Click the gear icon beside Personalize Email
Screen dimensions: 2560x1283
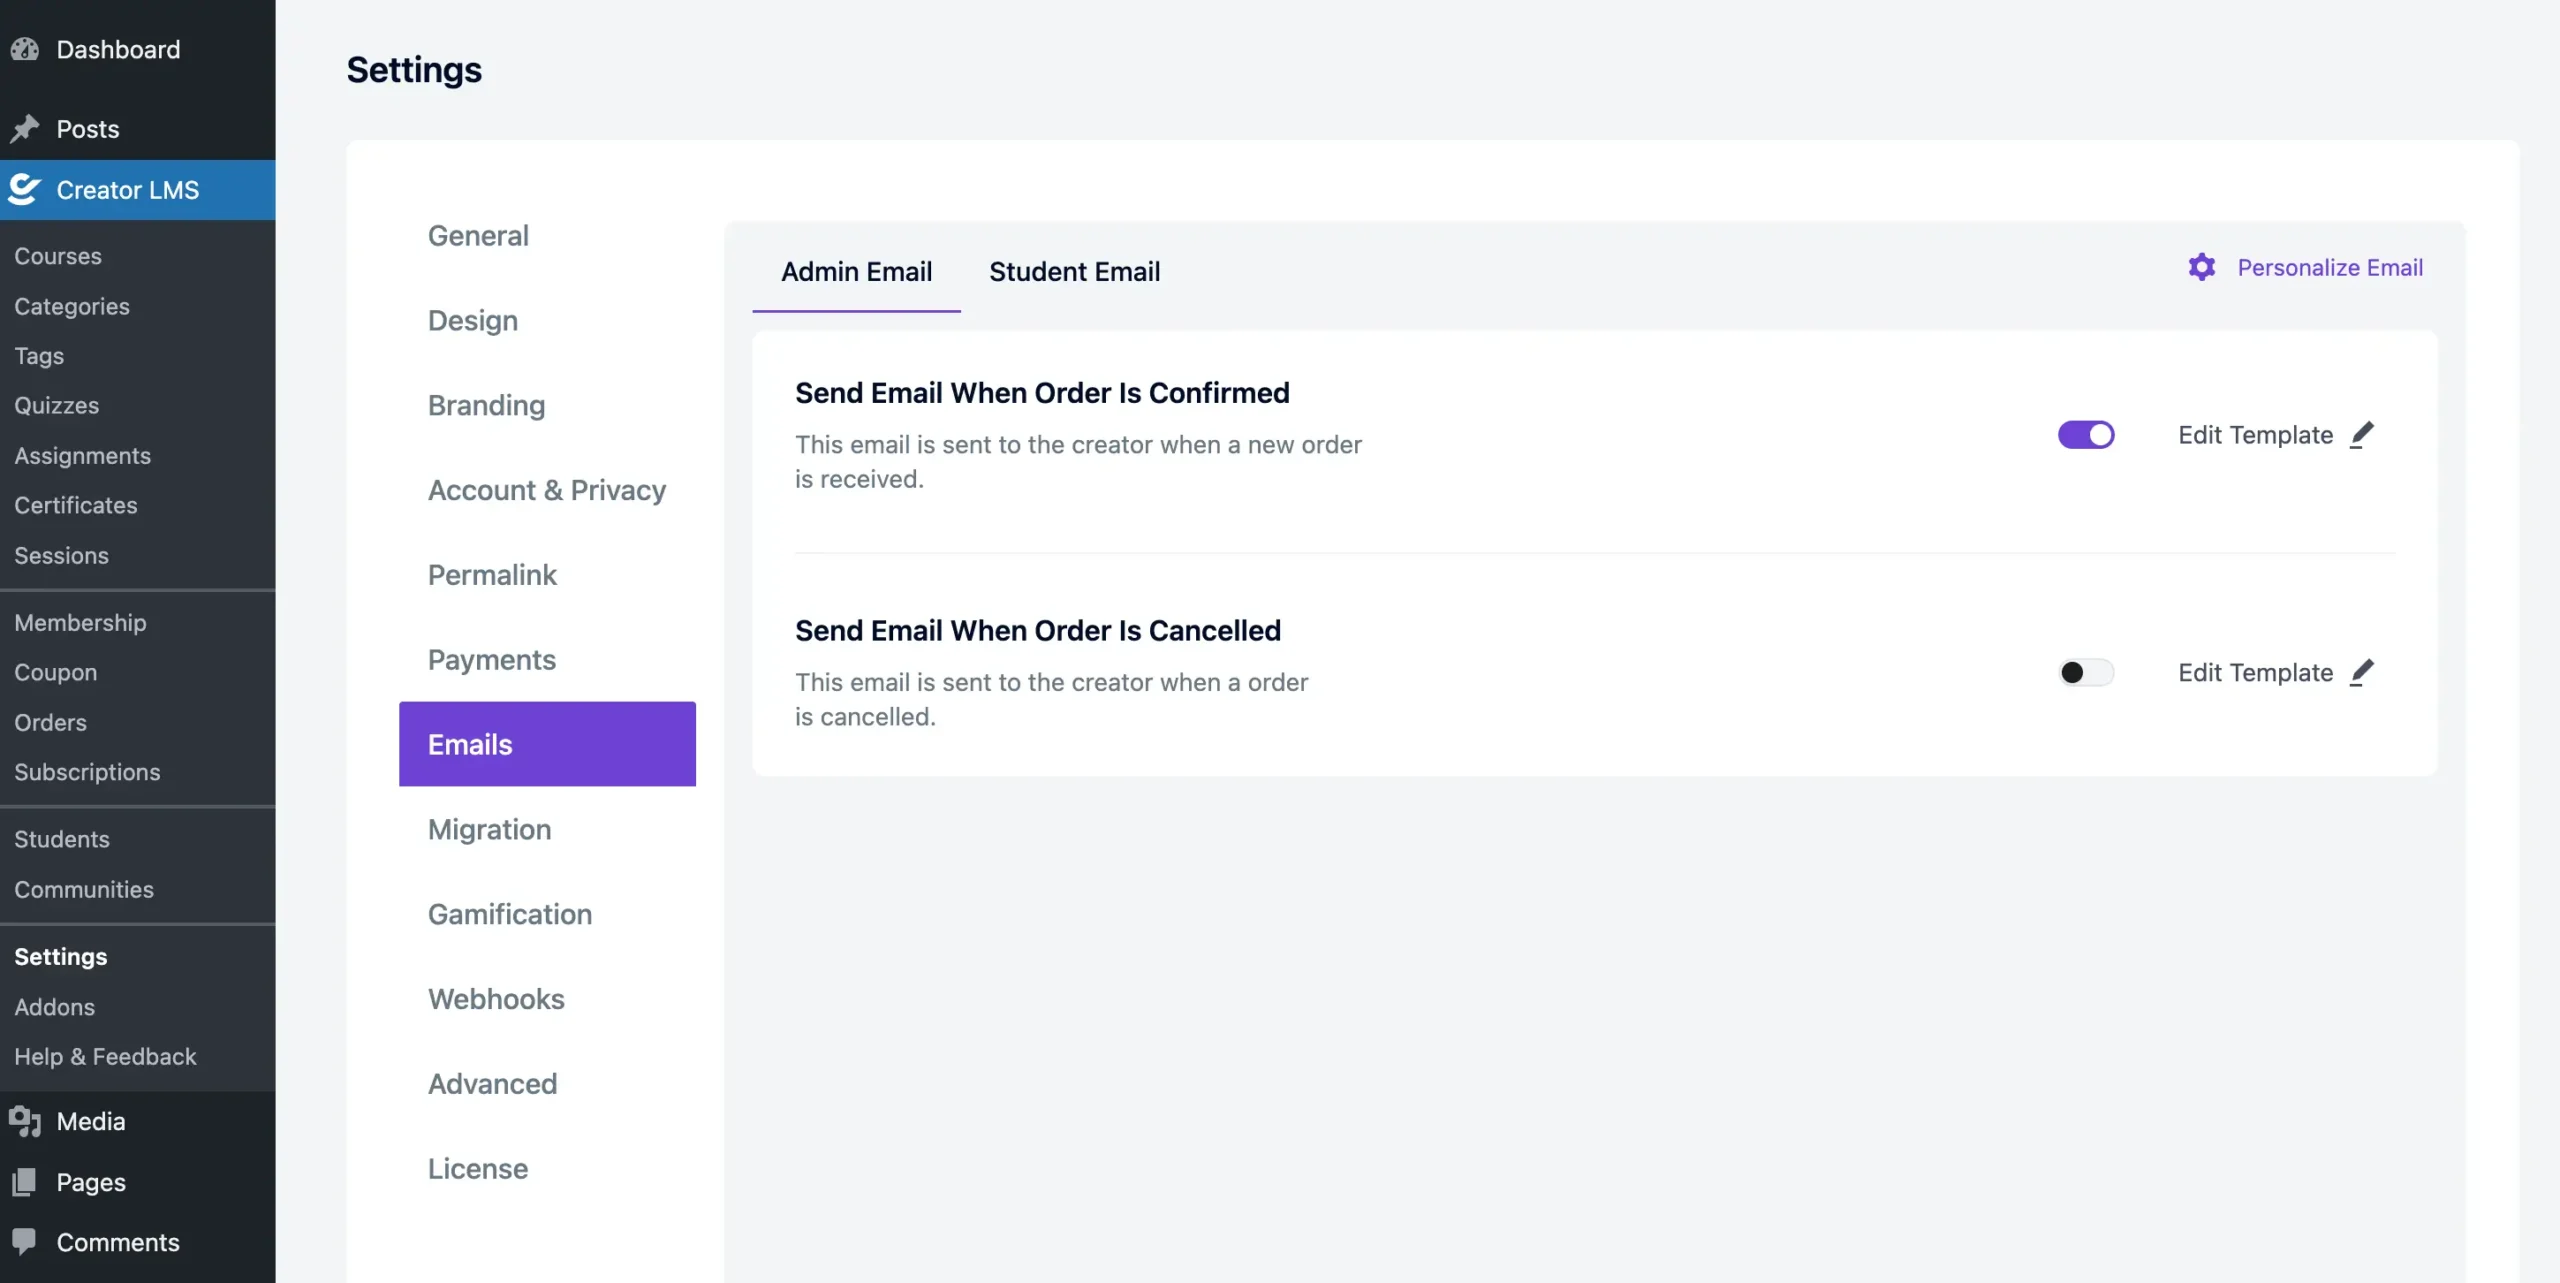(2202, 266)
